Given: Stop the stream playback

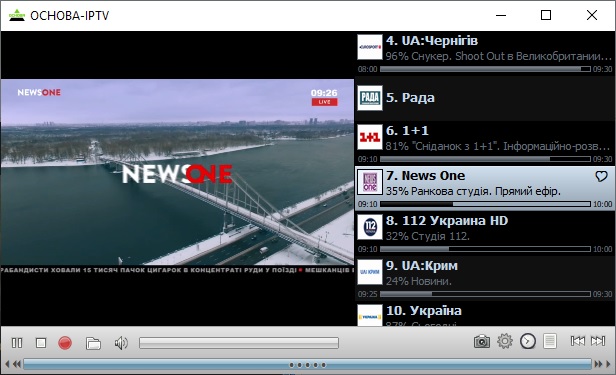Looking at the screenshot, I should [41, 343].
